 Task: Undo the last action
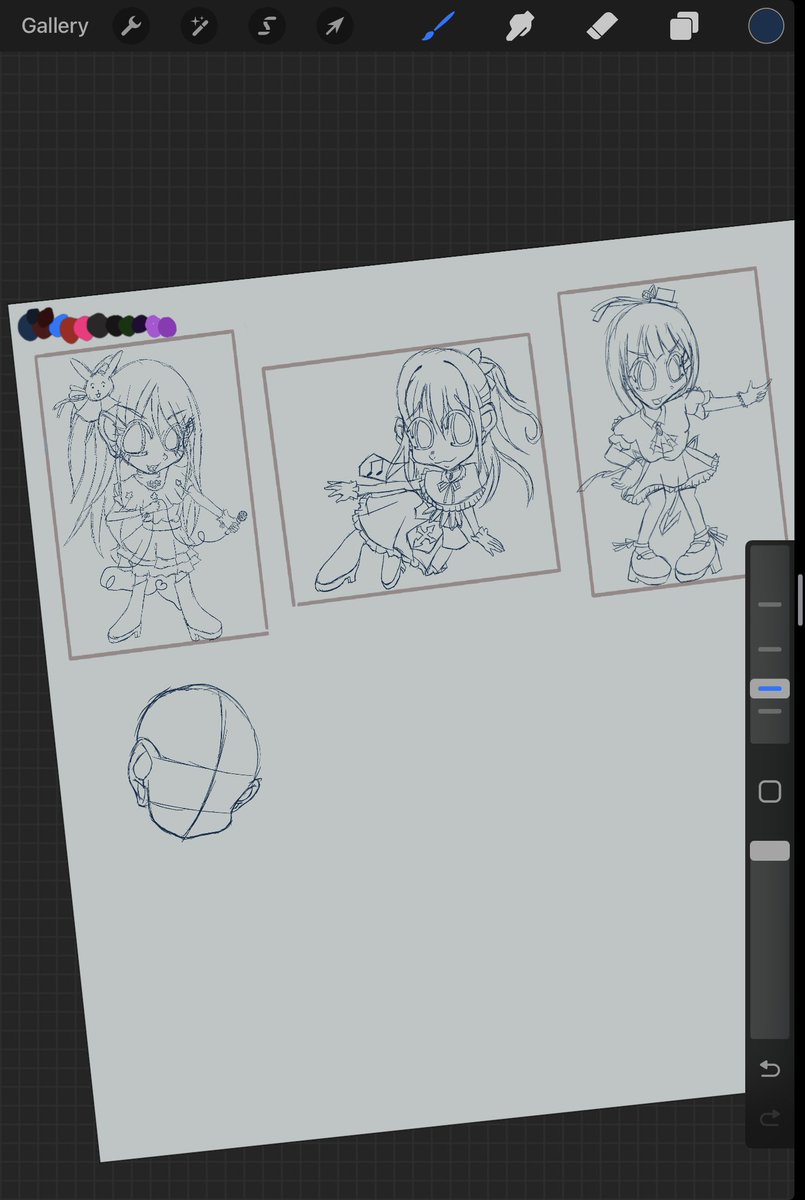[770, 1069]
